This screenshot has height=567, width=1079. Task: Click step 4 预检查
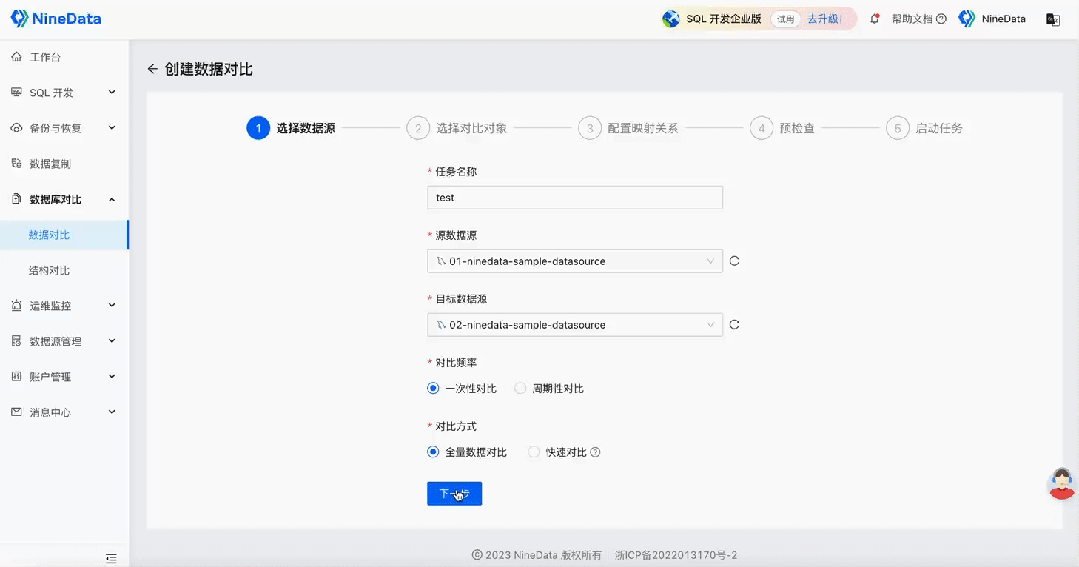pyautogui.click(x=782, y=128)
